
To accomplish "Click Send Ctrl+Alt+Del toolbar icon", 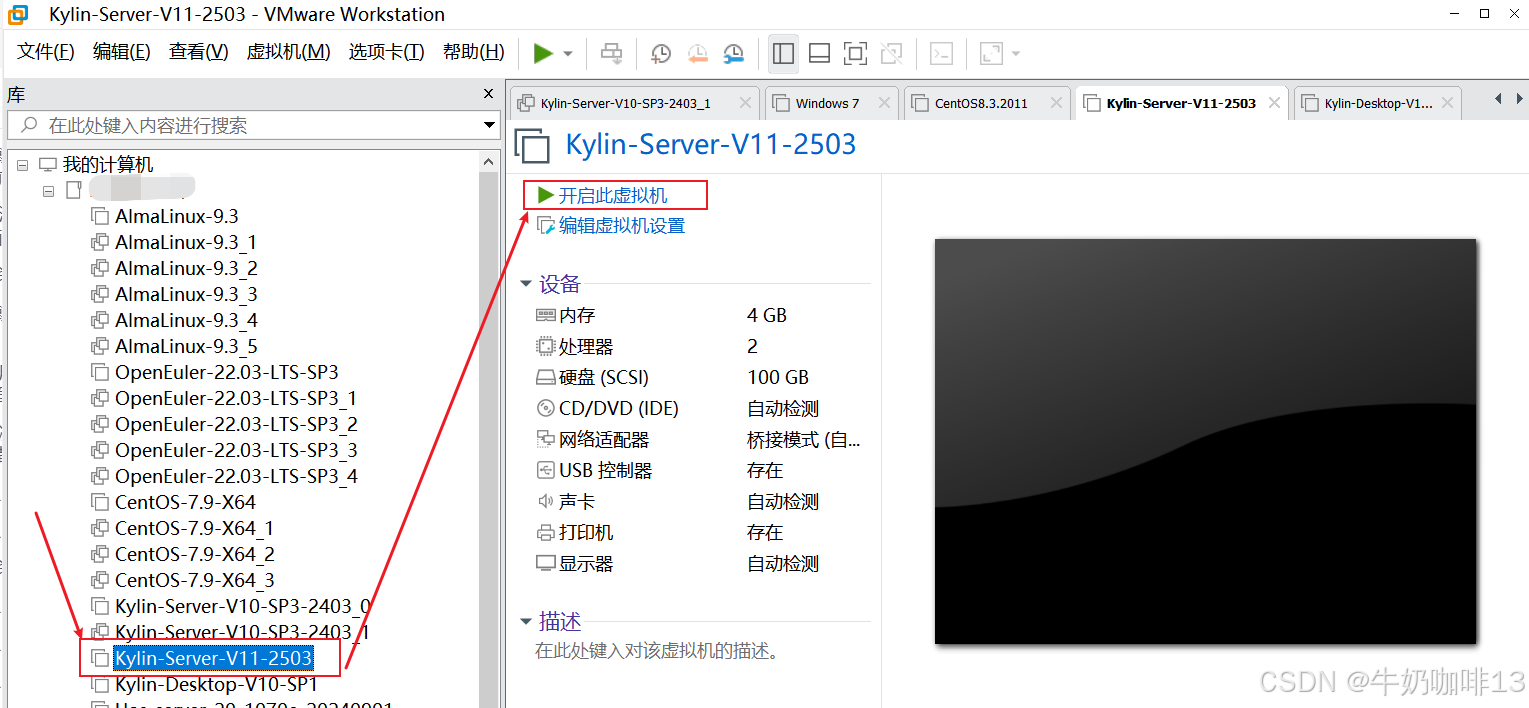I will tap(611, 53).
